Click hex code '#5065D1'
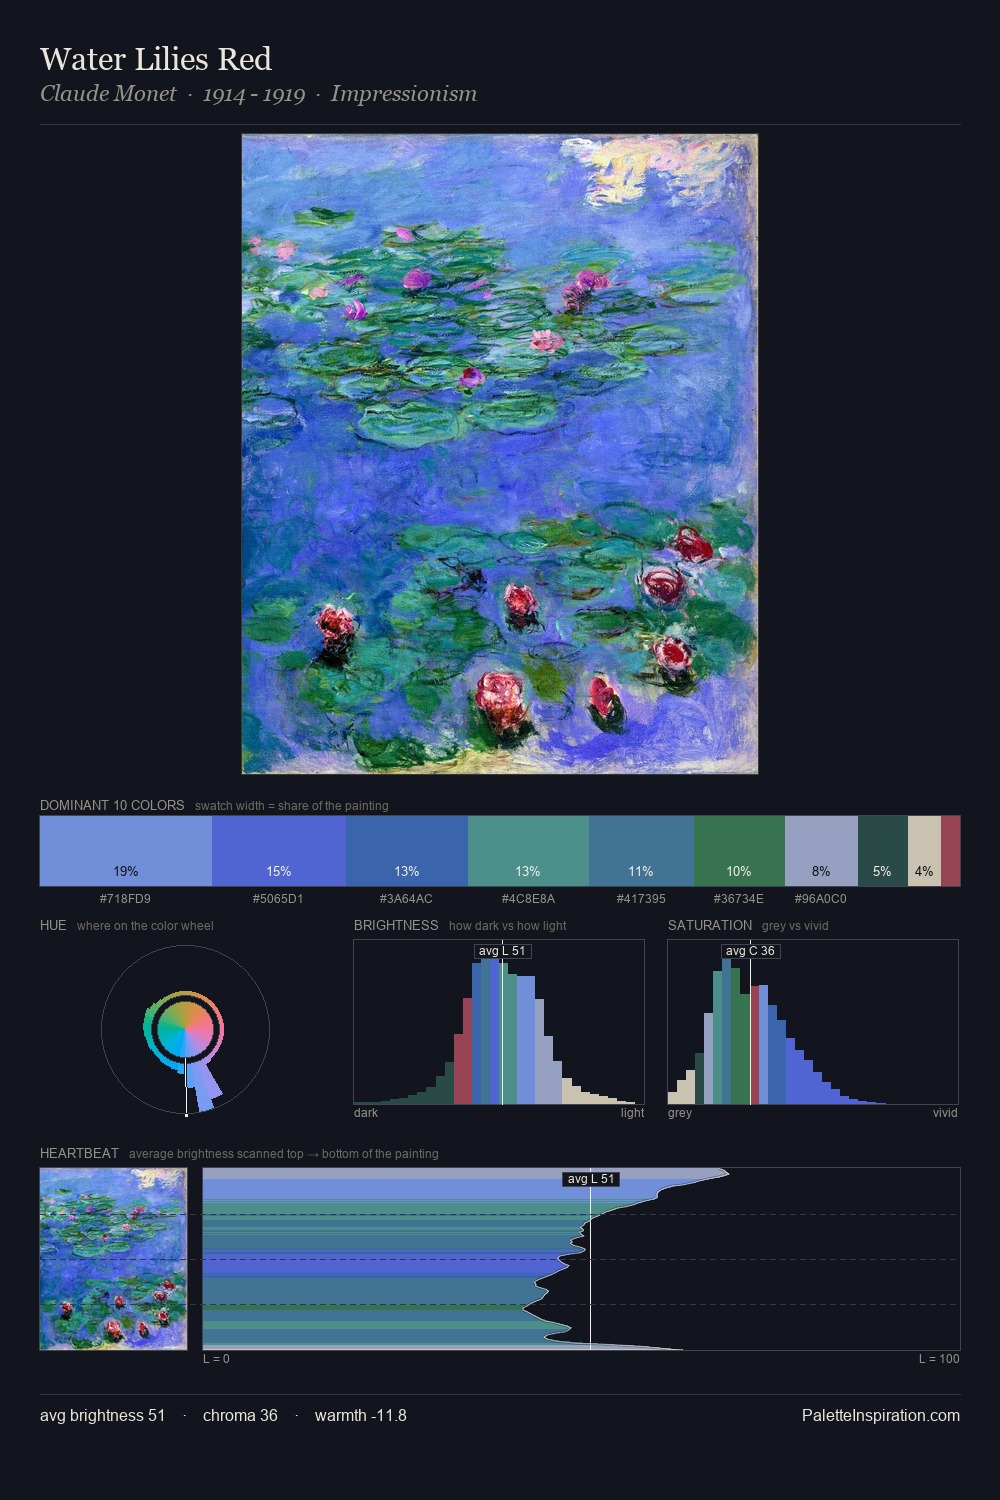1000x1500 pixels. [278, 899]
